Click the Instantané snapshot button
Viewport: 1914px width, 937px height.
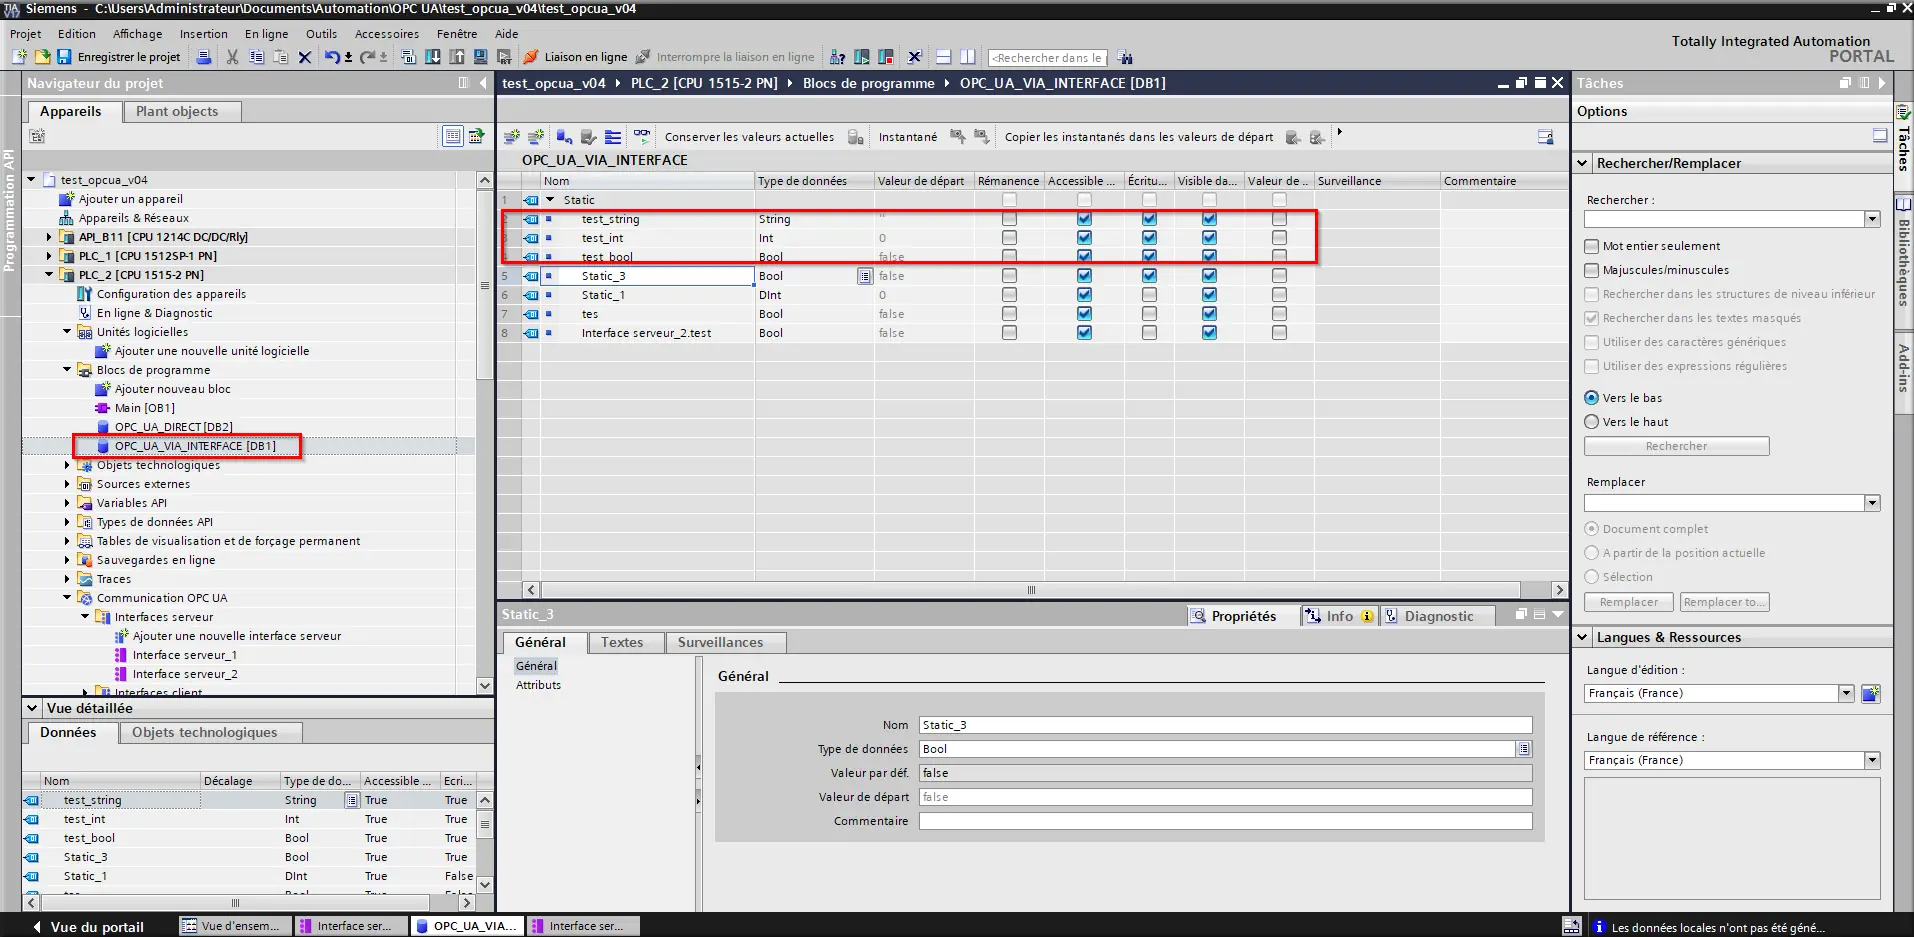[x=908, y=137]
